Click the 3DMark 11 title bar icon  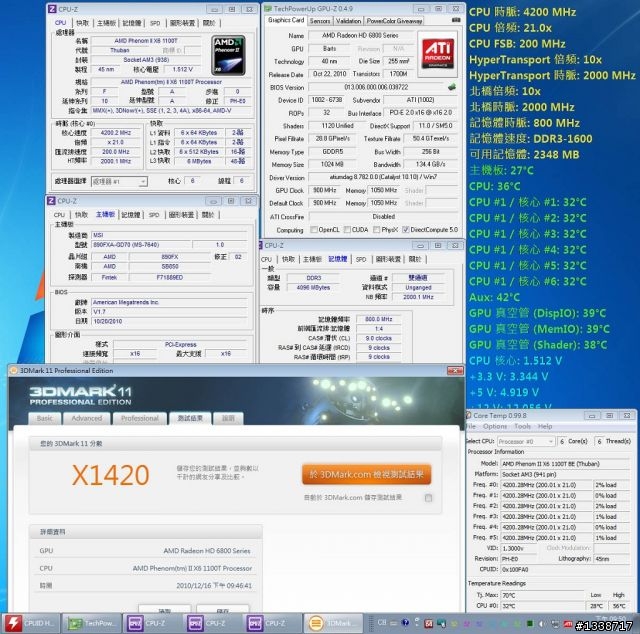[x=13, y=371]
